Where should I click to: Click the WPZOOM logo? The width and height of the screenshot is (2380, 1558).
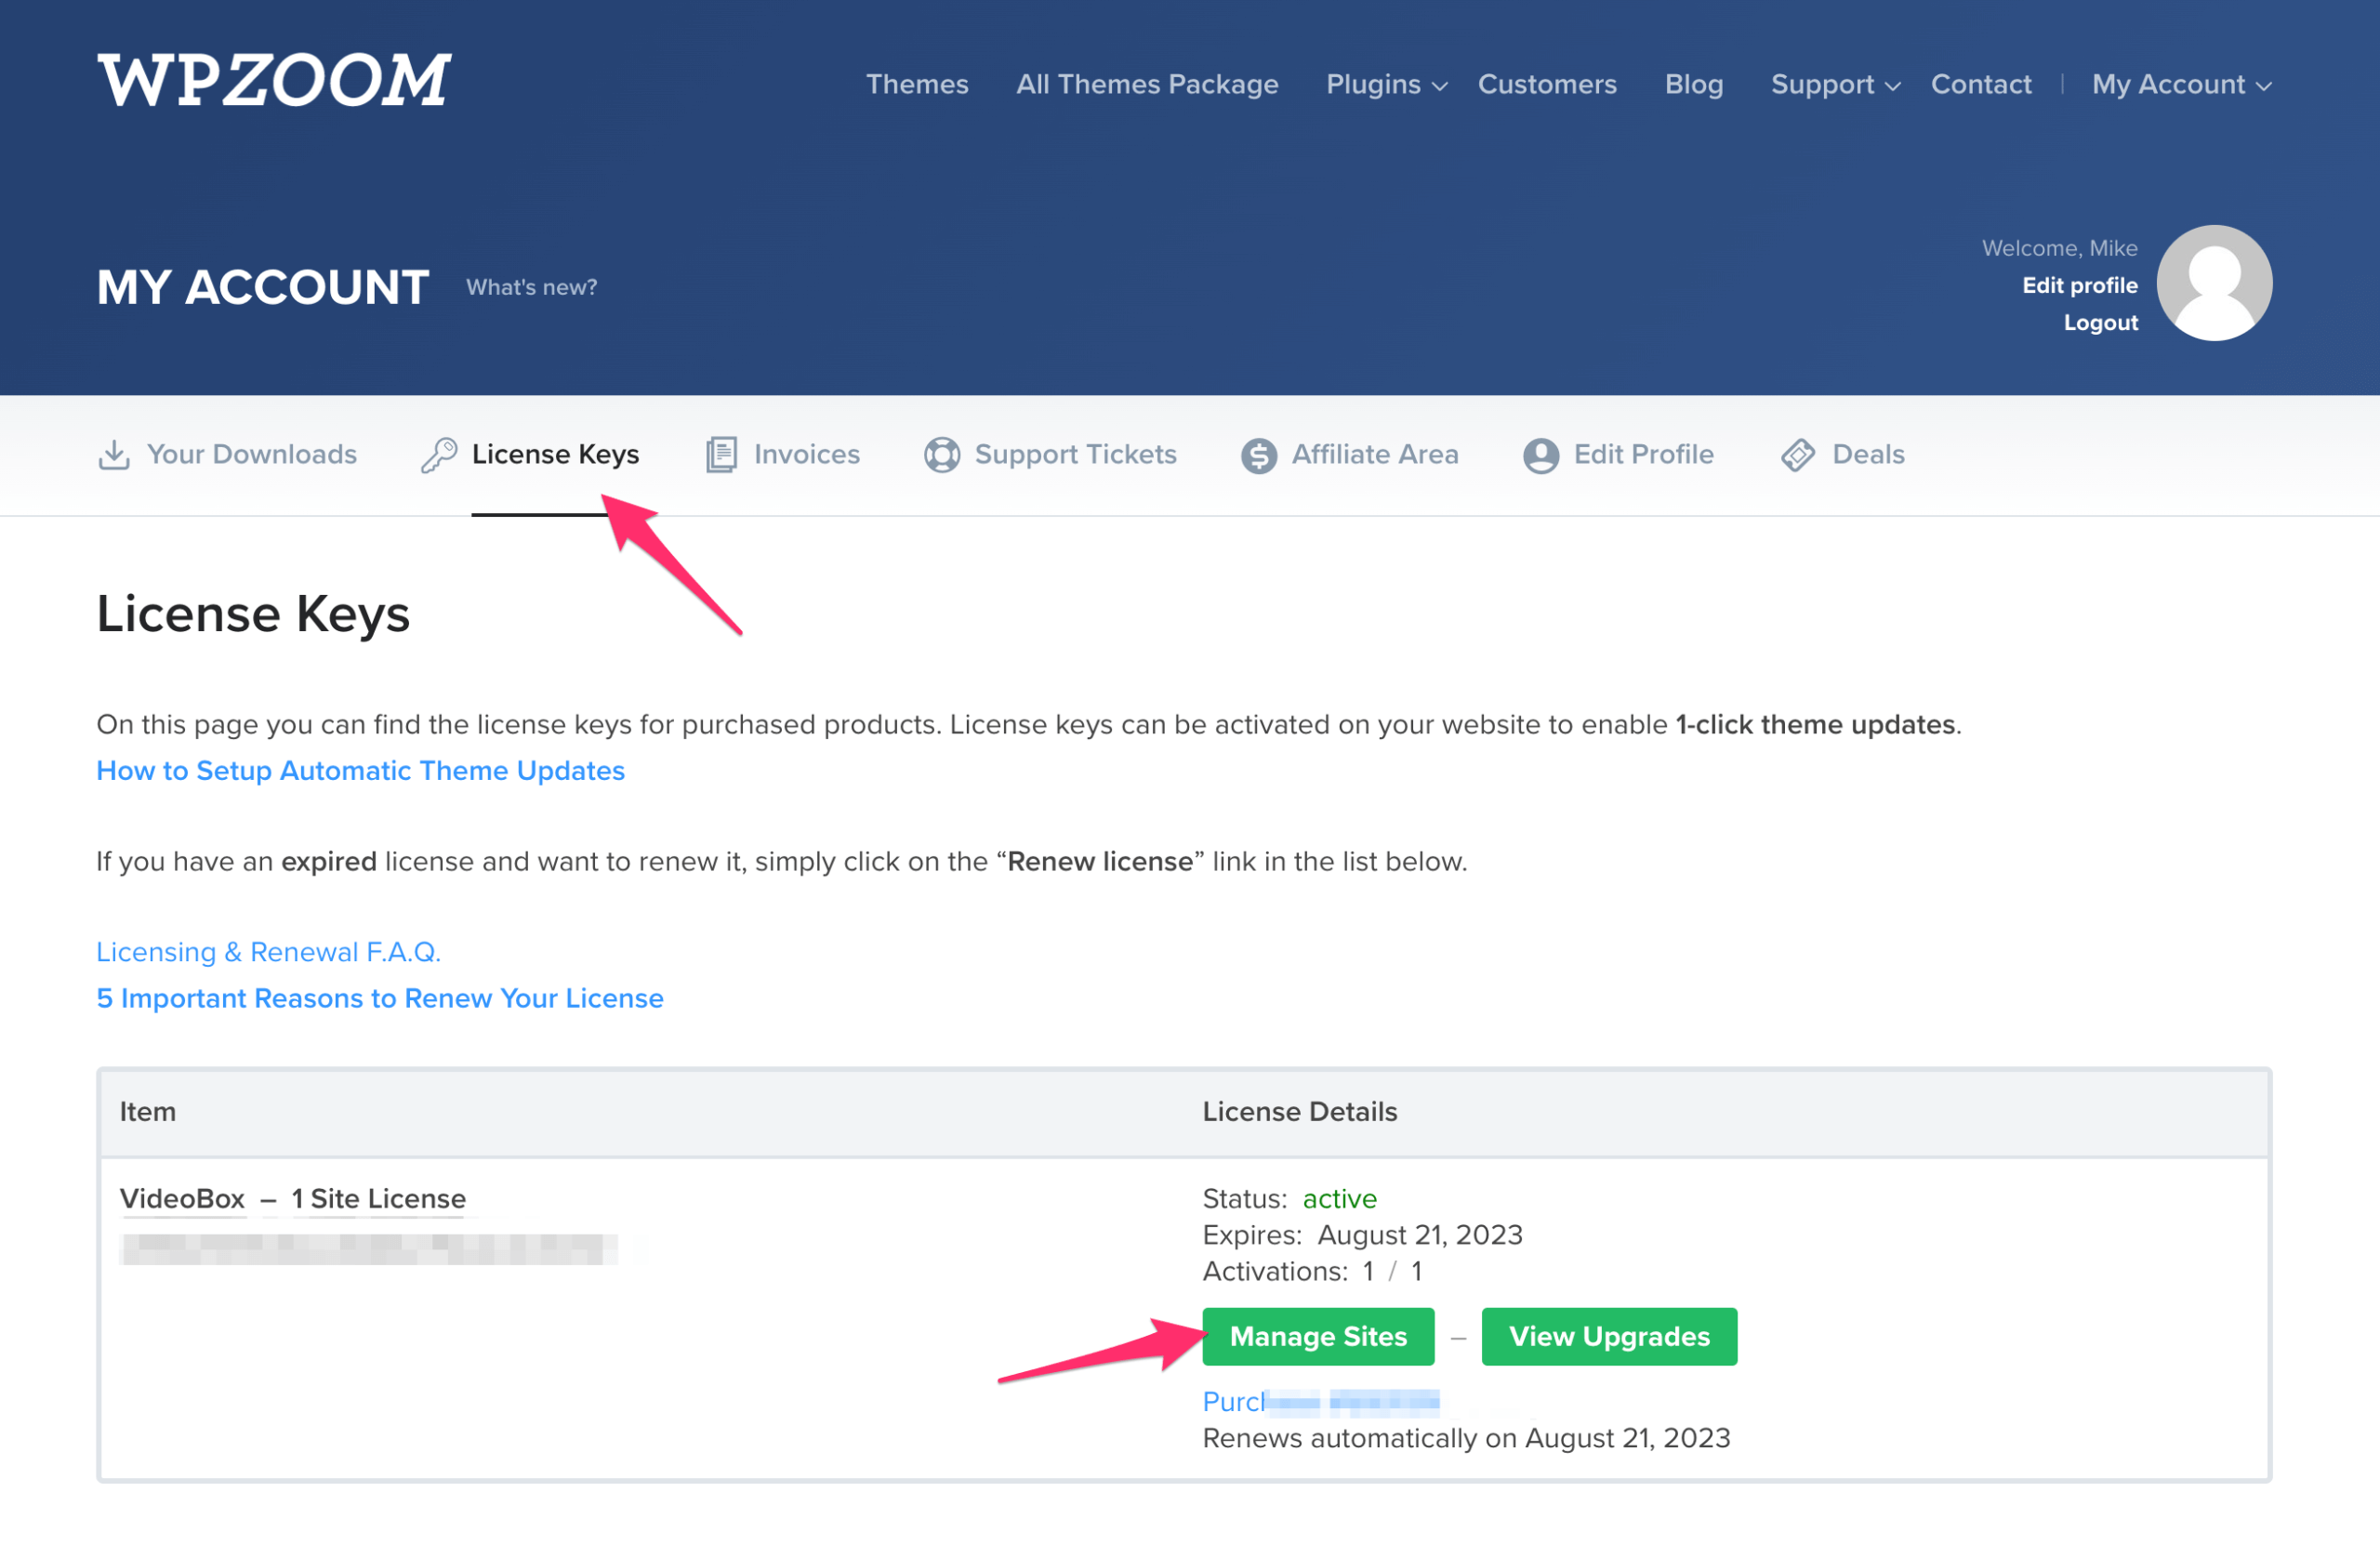pyautogui.click(x=274, y=80)
